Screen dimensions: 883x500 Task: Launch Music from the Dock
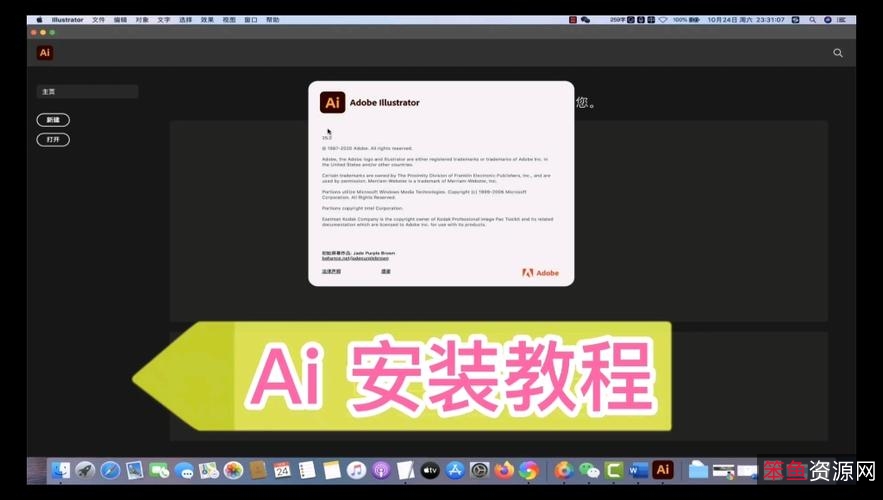[x=356, y=470]
